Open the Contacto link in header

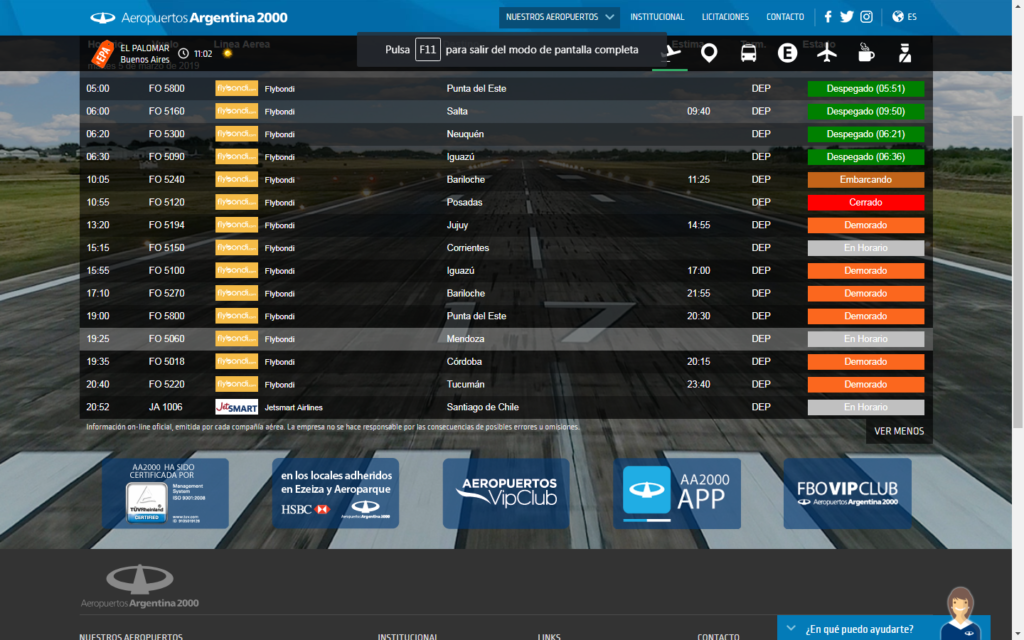pos(785,17)
